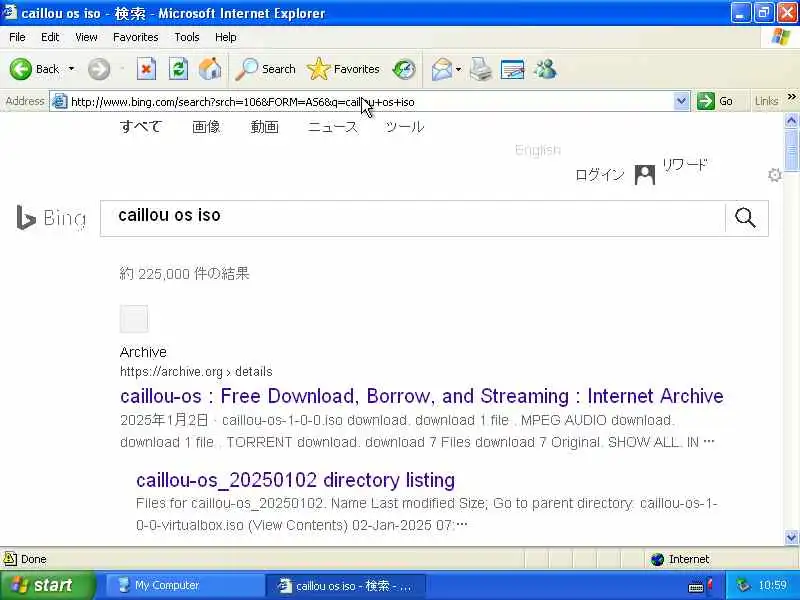Image resolution: width=800 pixels, height=600 pixels.
Task: Switch to the 画像 images tab
Action: (x=206, y=127)
